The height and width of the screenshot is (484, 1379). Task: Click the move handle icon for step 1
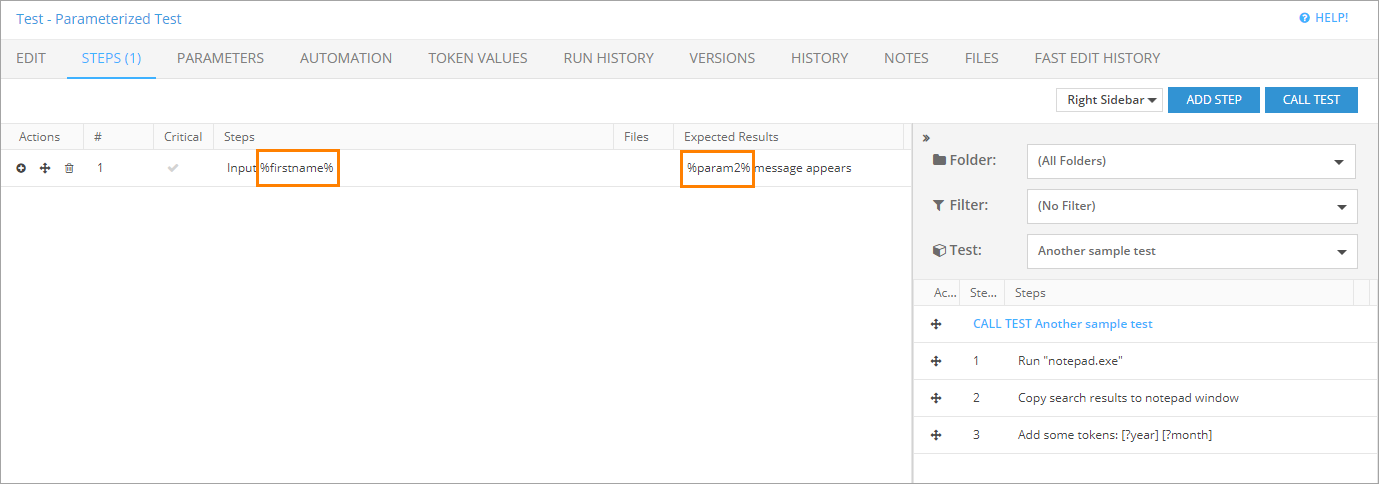[45, 168]
